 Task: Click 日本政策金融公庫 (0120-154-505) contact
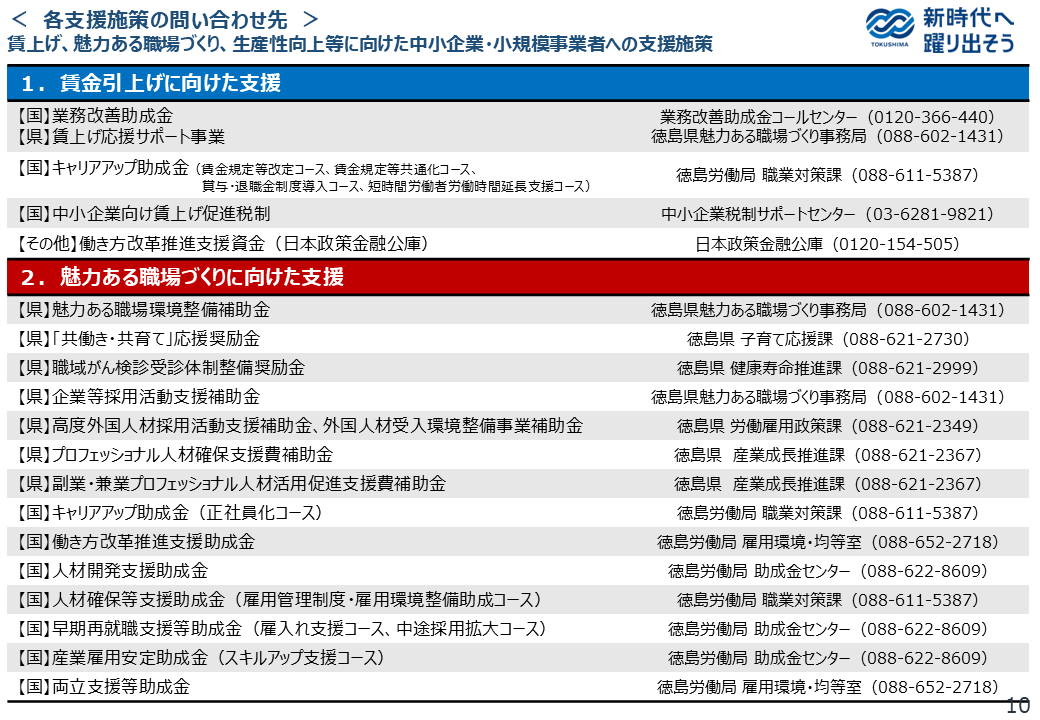point(827,244)
